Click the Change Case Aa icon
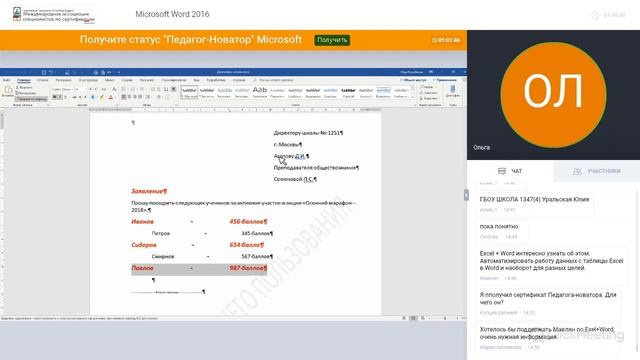Image resolution: width=640 pixels, height=360 pixels. (x=104, y=89)
